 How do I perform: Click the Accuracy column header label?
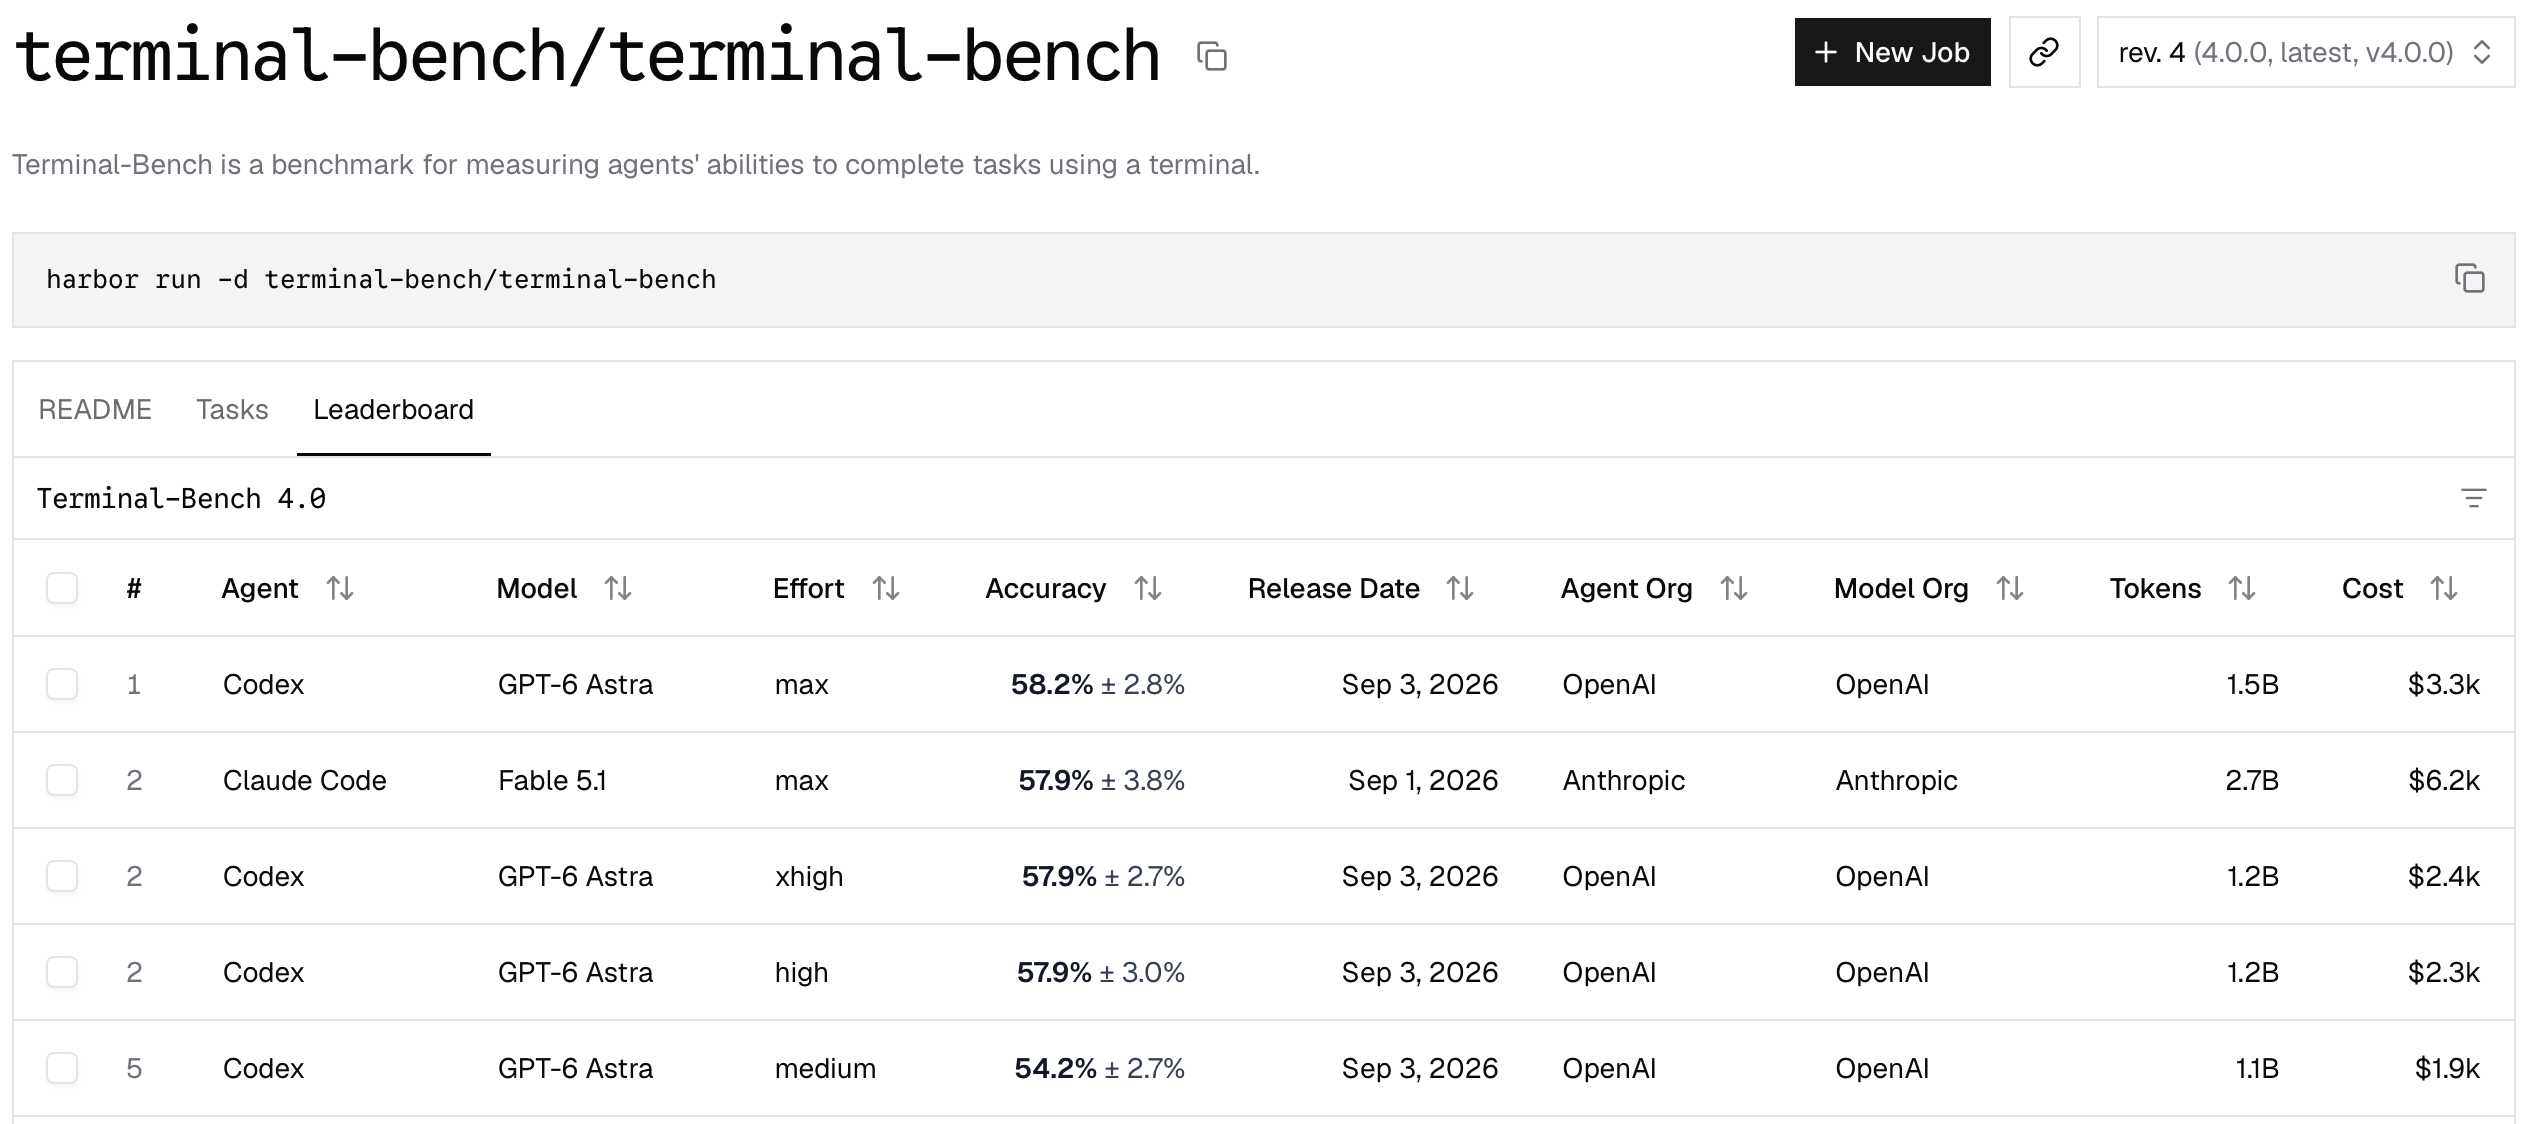point(1045,588)
